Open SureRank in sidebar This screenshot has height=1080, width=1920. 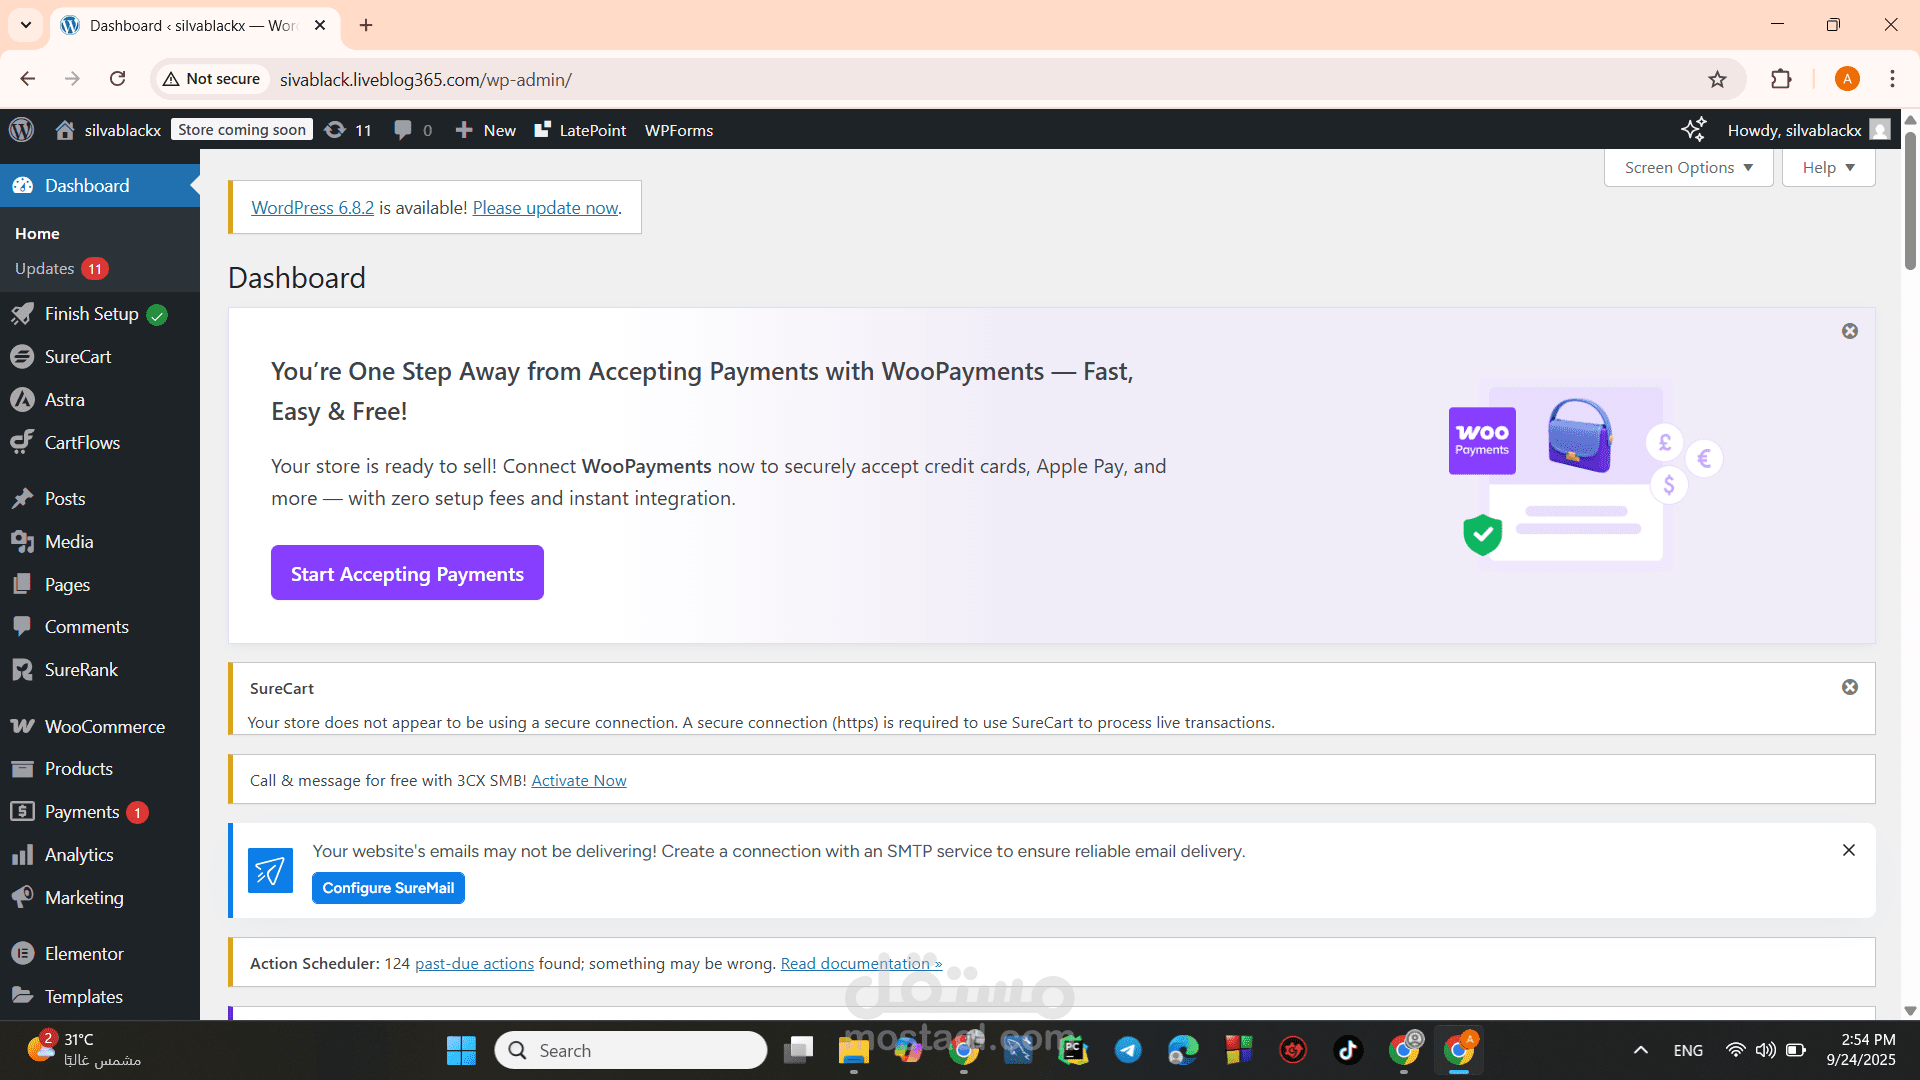click(100, 670)
